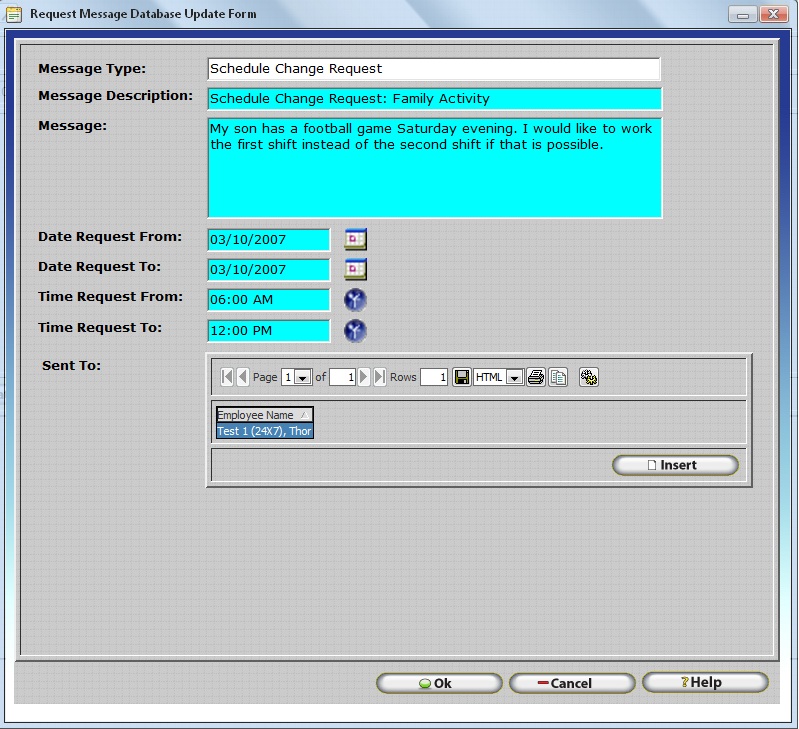This screenshot has height=729, width=799.
Task: Click the save (floppy disk) export icon
Action: pyautogui.click(x=461, y=377)
